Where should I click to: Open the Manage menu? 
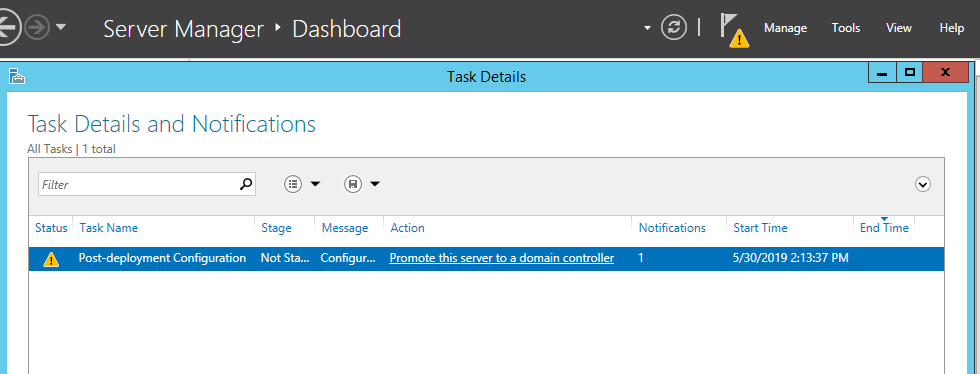click(x=786, y=28)
